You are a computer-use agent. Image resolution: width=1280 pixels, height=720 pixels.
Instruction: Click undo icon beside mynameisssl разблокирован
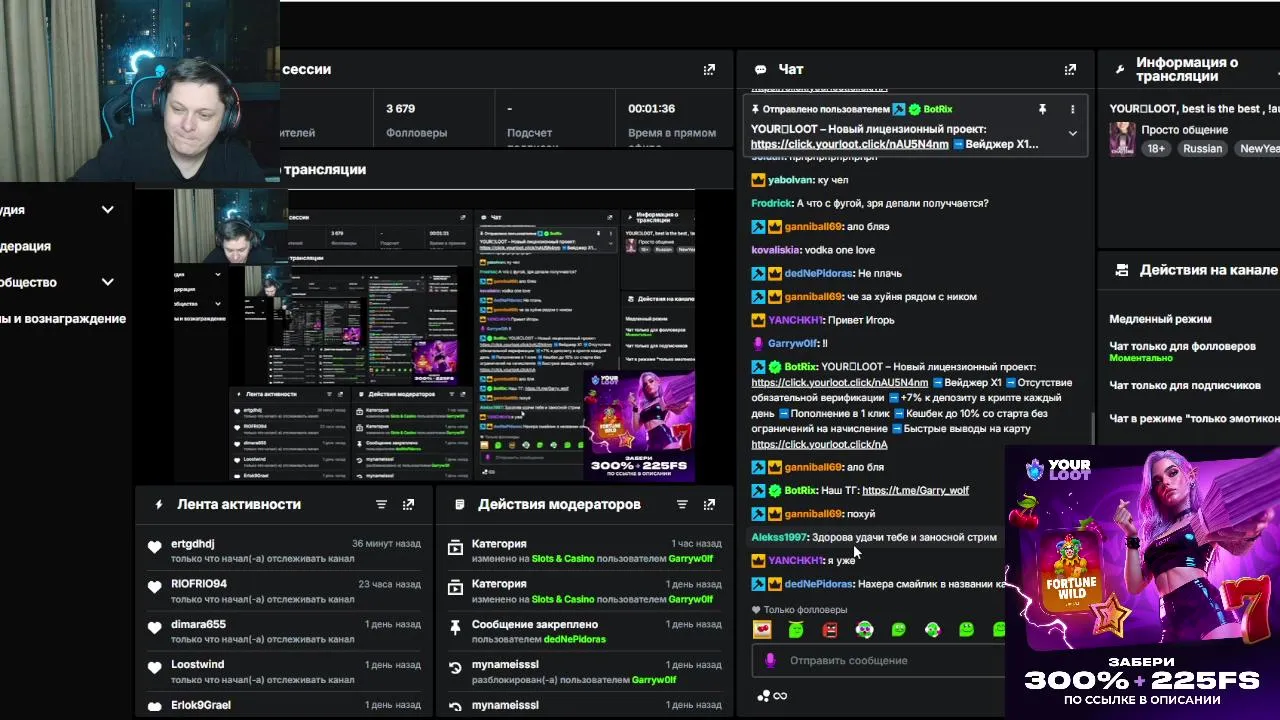(x=455, y=668)
